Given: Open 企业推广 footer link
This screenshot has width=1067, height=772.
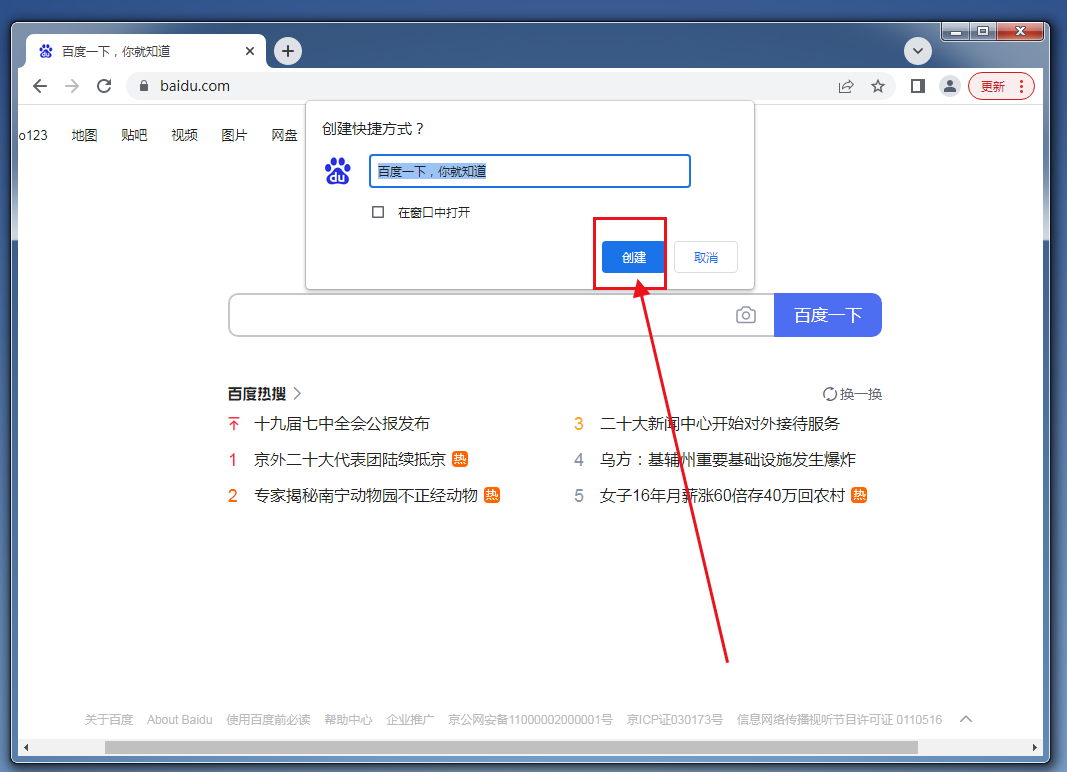Looking at the screenshot, I should tap(410, 720).
